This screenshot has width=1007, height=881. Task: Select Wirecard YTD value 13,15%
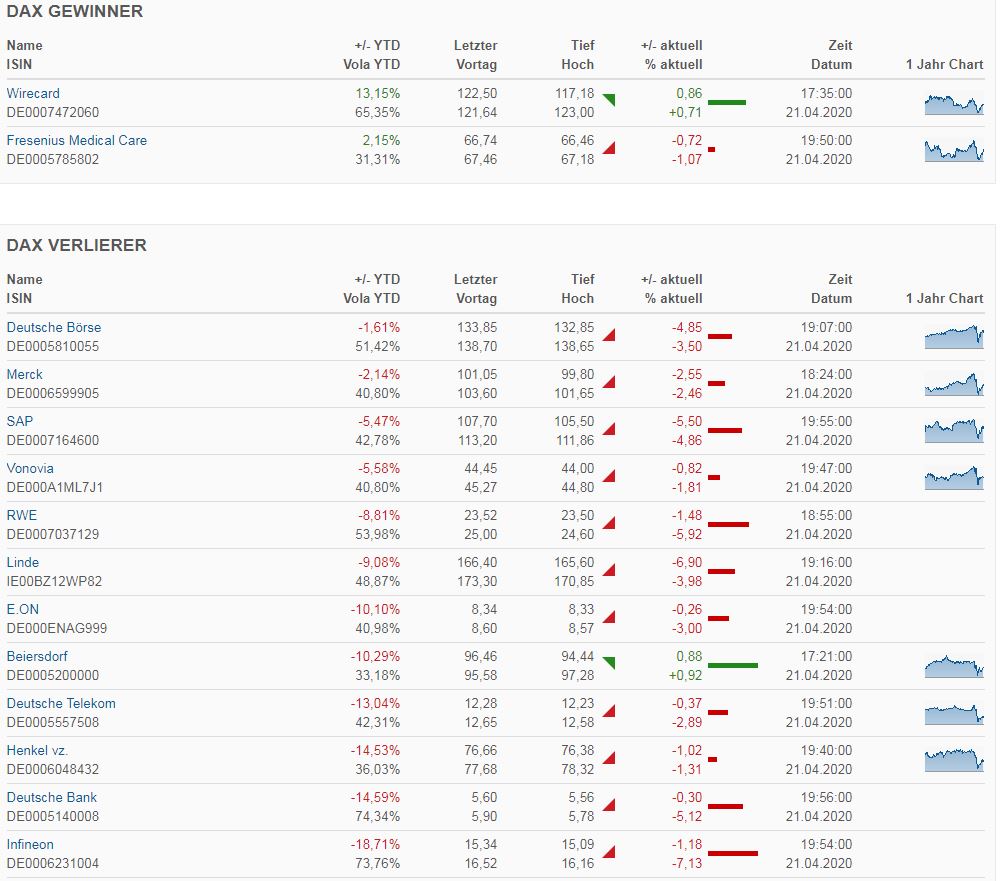point(378,93)
